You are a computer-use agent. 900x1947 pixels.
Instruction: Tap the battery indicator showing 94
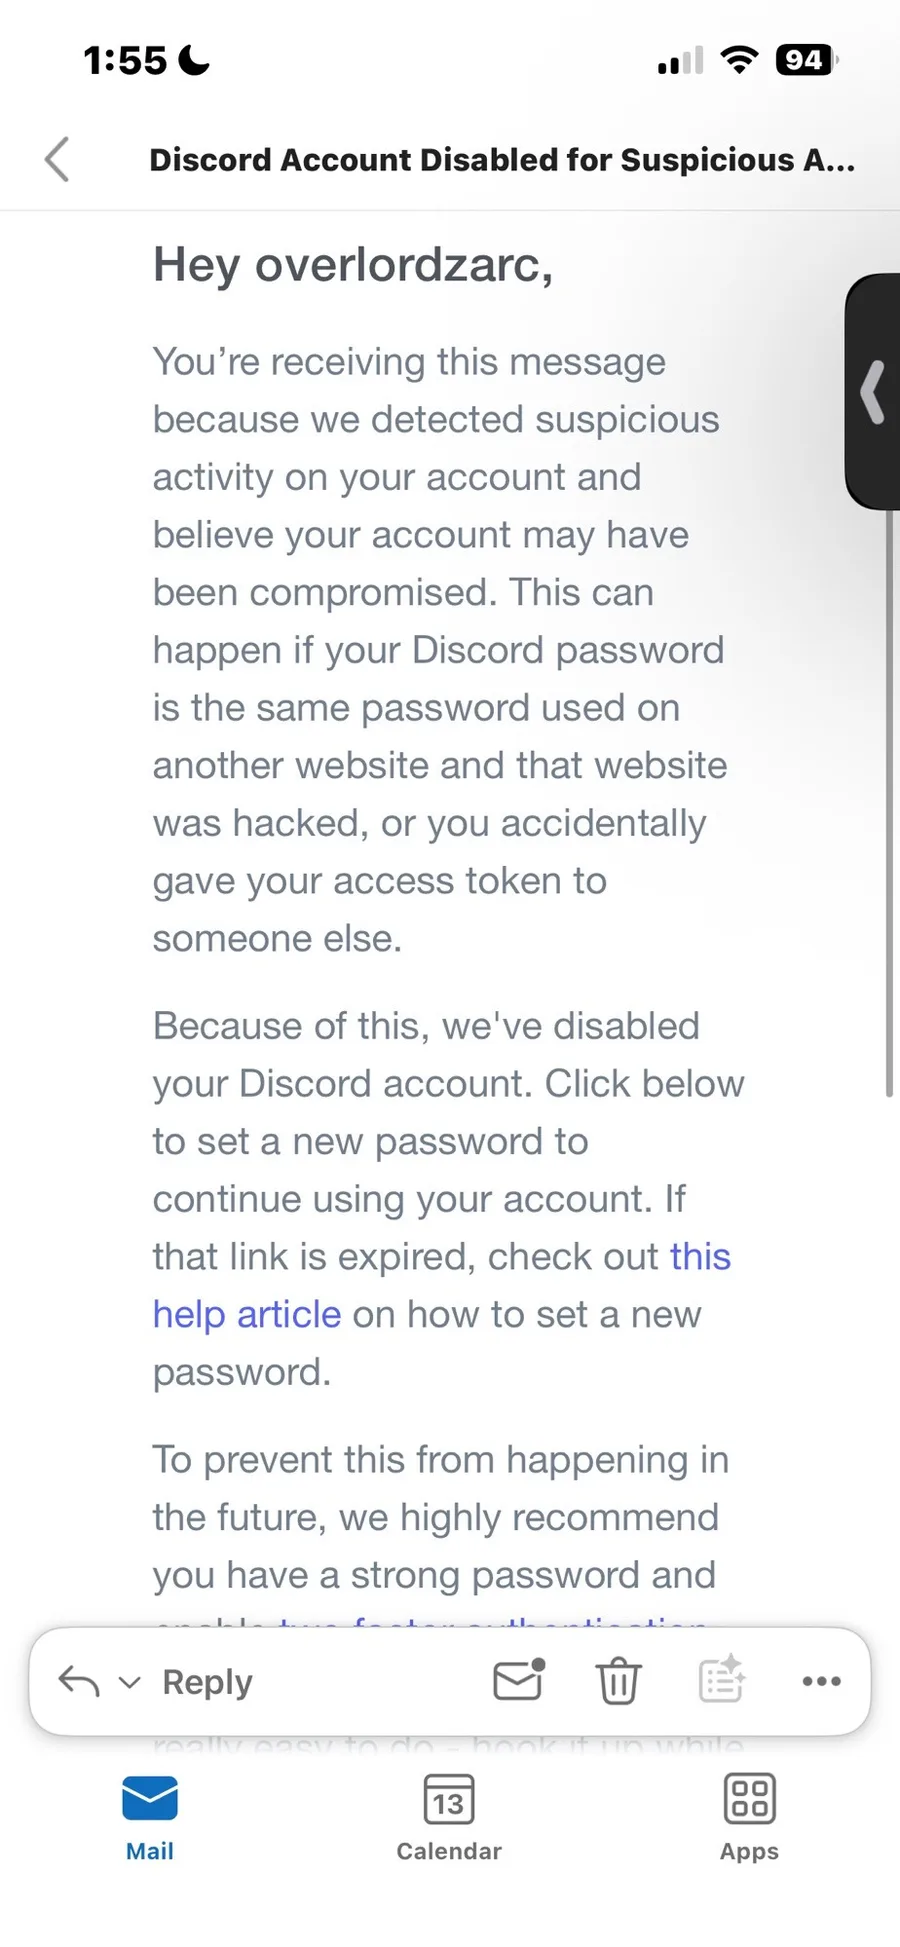coord(805,61)
